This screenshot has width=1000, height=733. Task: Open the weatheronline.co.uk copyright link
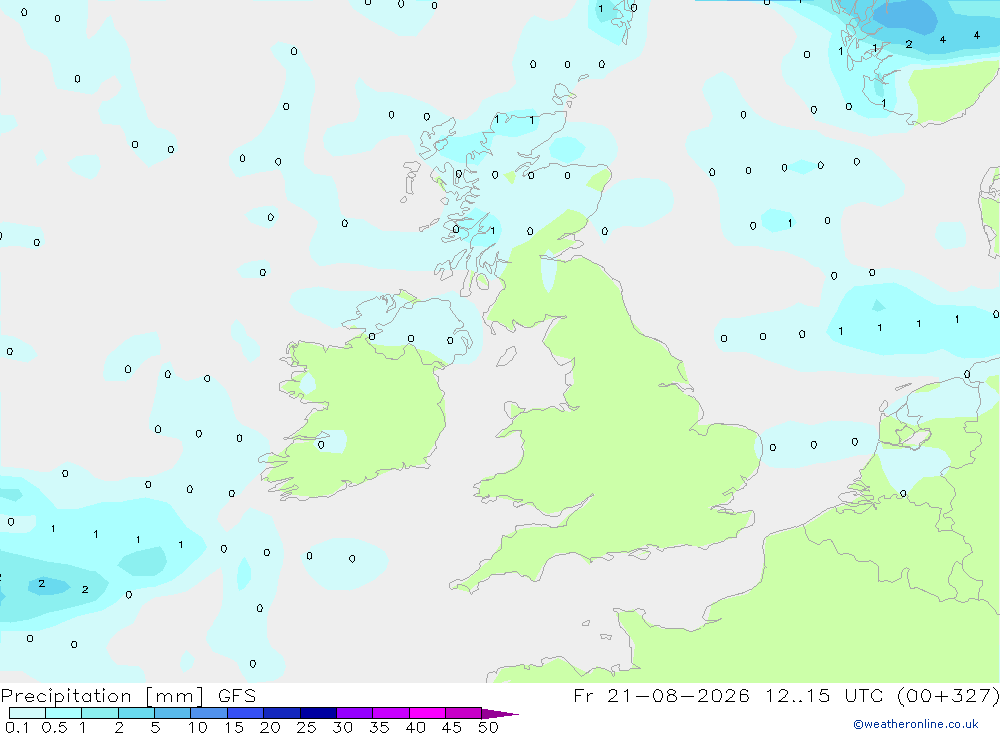click(x=915, y=724)
